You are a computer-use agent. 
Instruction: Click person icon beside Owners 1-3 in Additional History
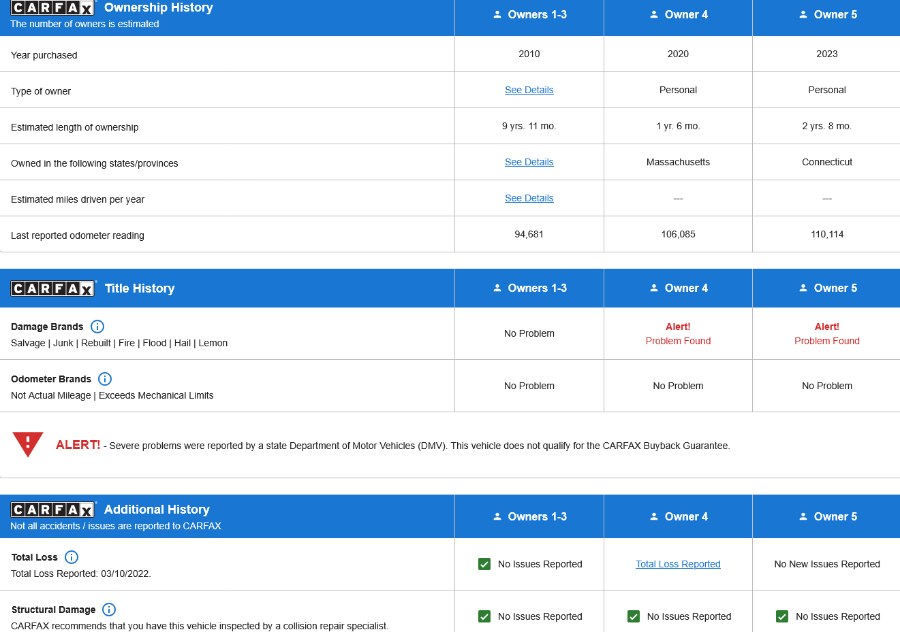(497, 517)
